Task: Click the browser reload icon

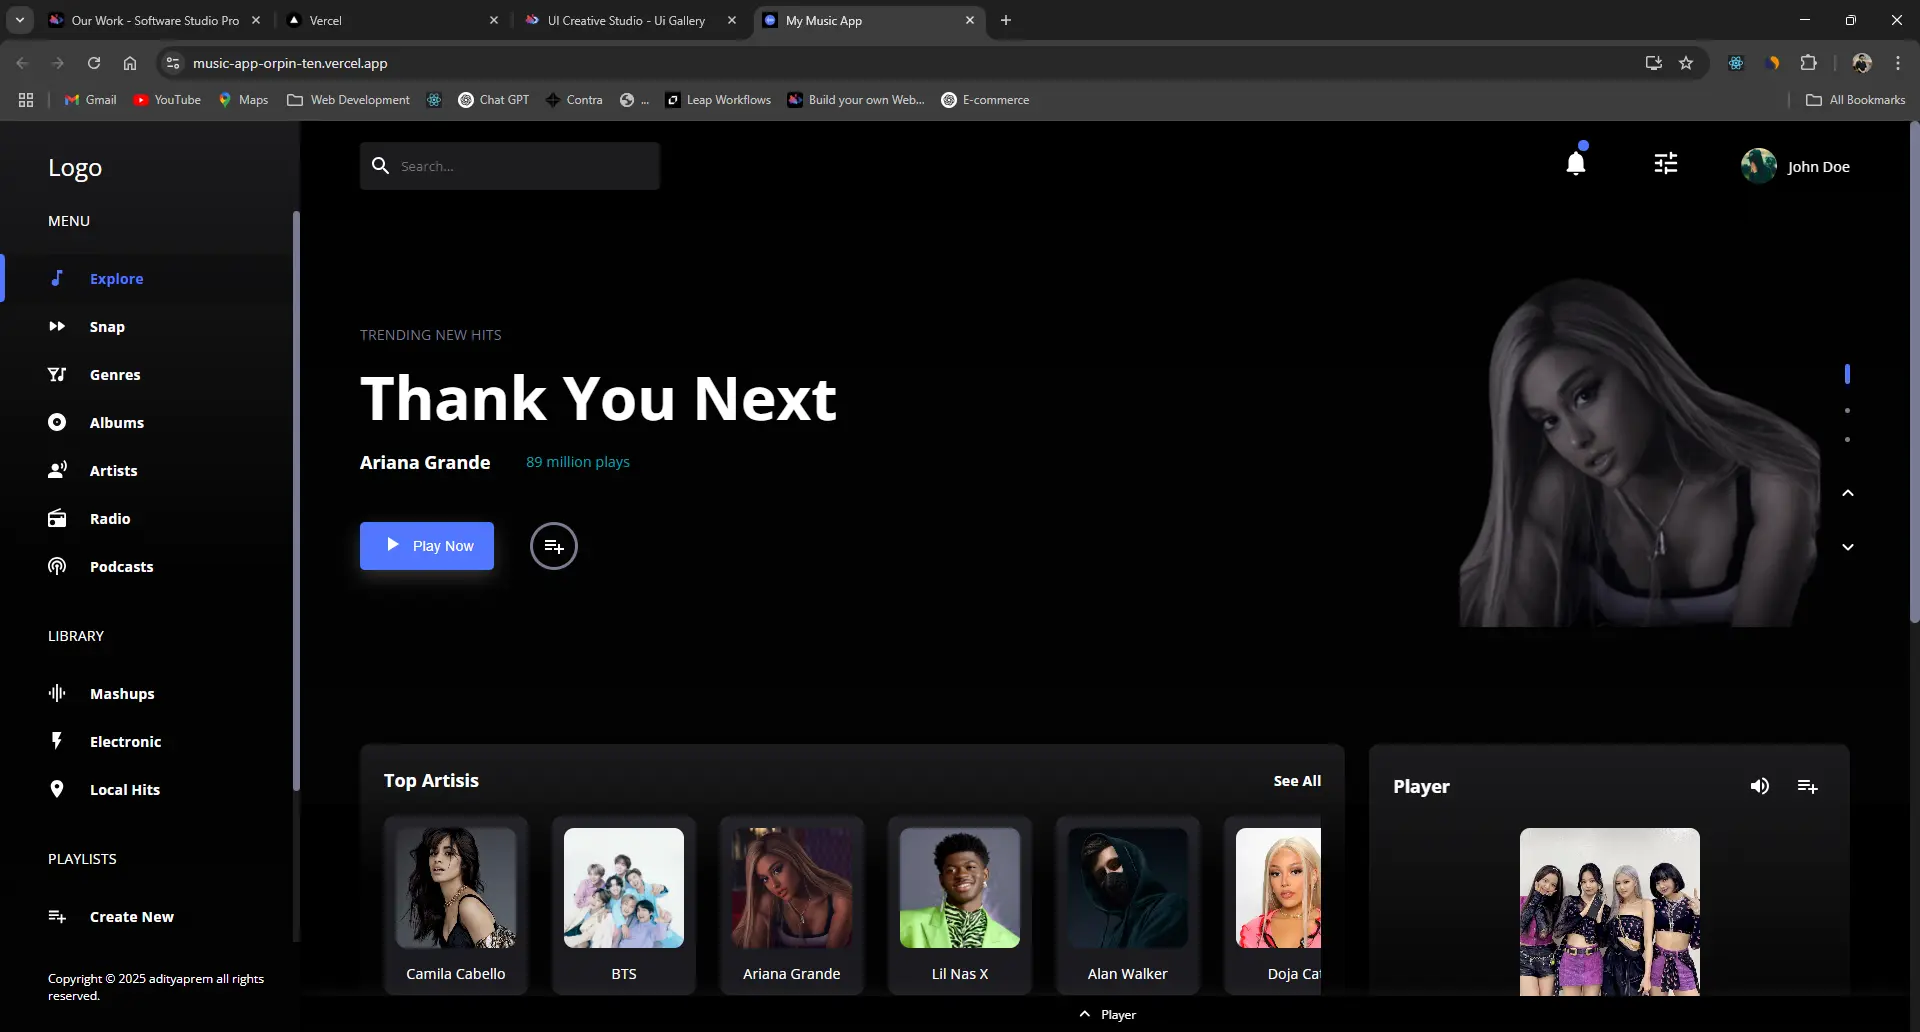Action: 94,63
